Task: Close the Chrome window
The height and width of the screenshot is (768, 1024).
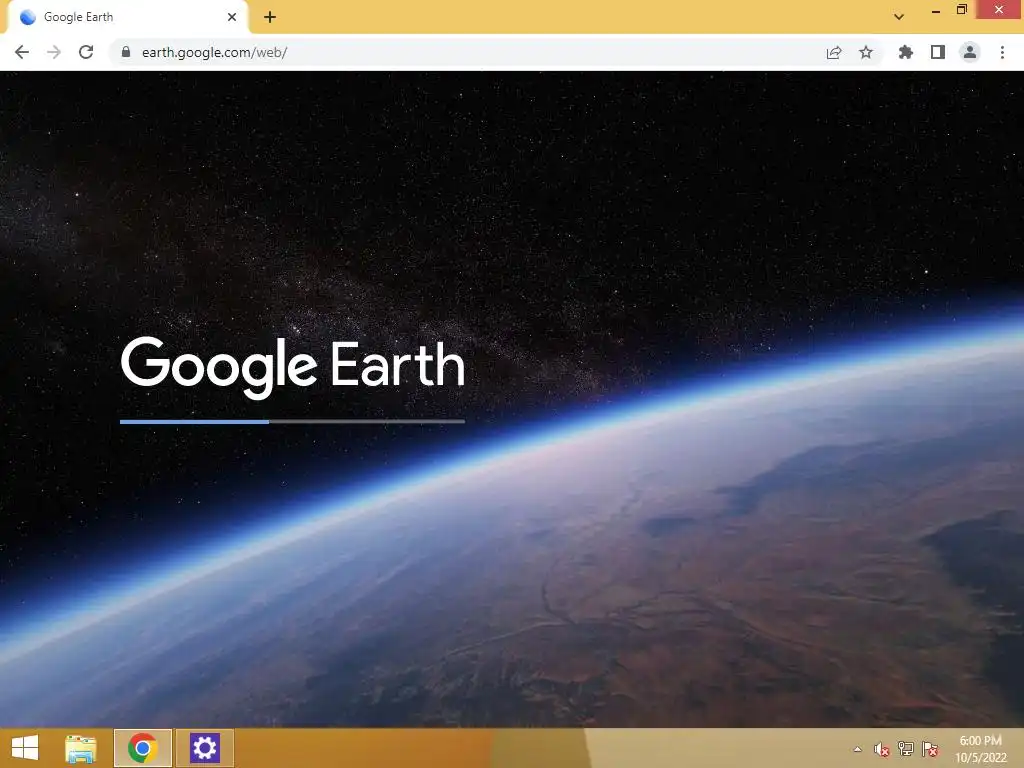Action: [999, 10]
